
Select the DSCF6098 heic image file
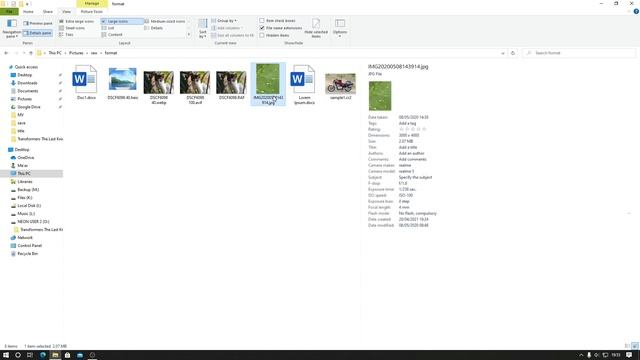click(122, 83)
